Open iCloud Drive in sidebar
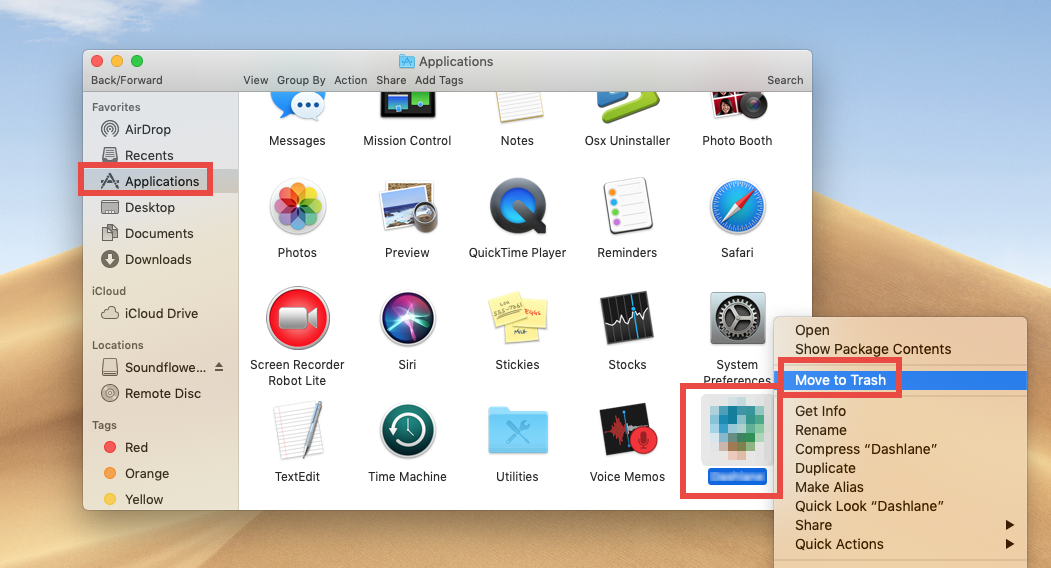This screenshot has width=1051, height=568. [x=161, y=313]
